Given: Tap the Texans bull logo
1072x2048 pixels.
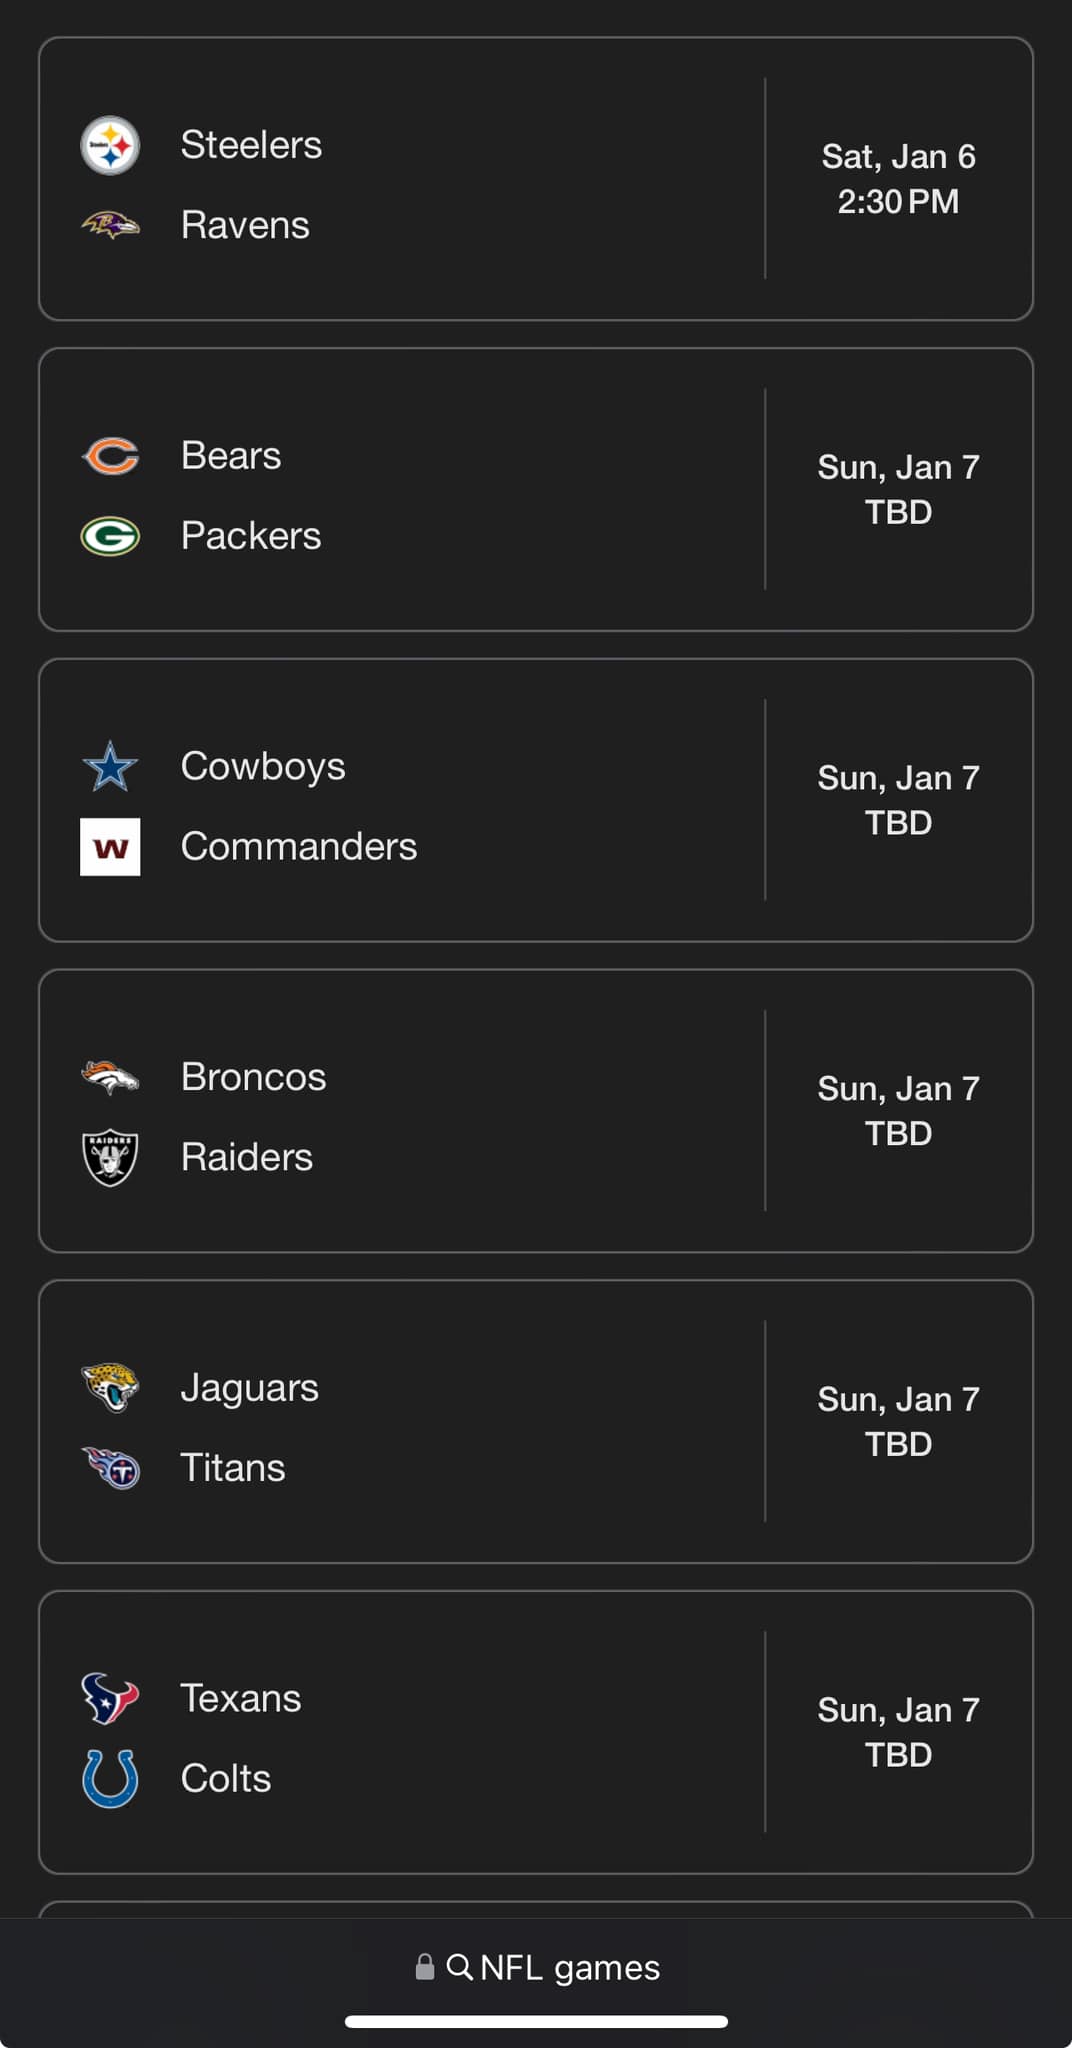Looking at the screenshot, I should (x=110, y=1698).
